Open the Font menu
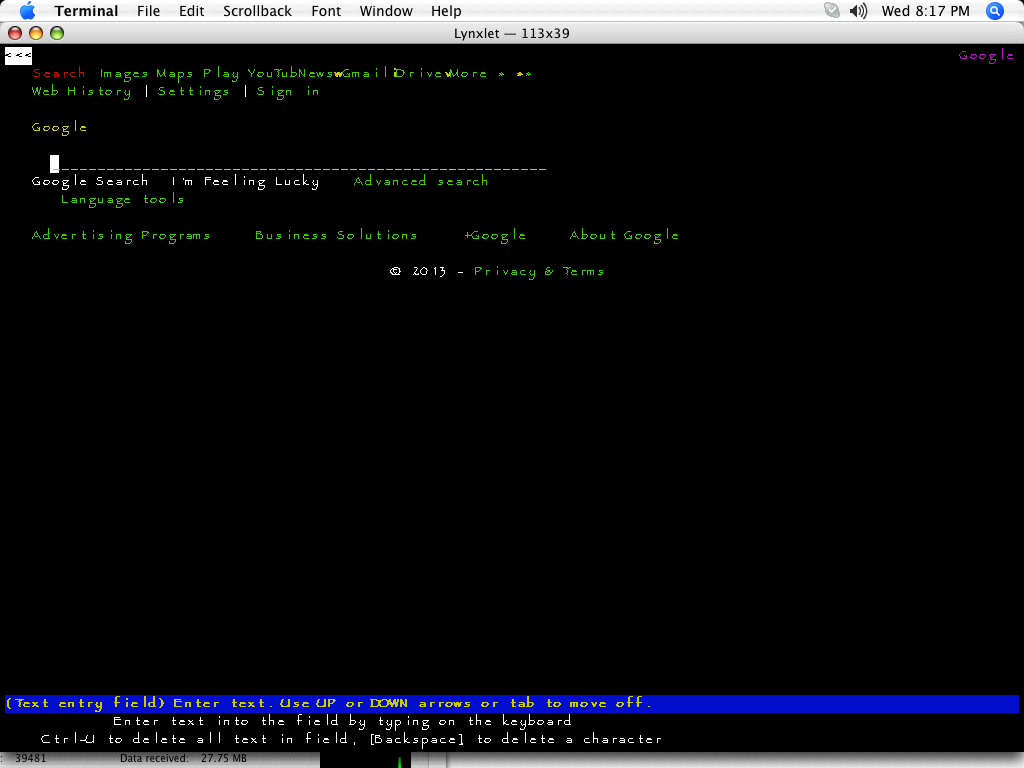1024x768 pixels. pos(326,11)
